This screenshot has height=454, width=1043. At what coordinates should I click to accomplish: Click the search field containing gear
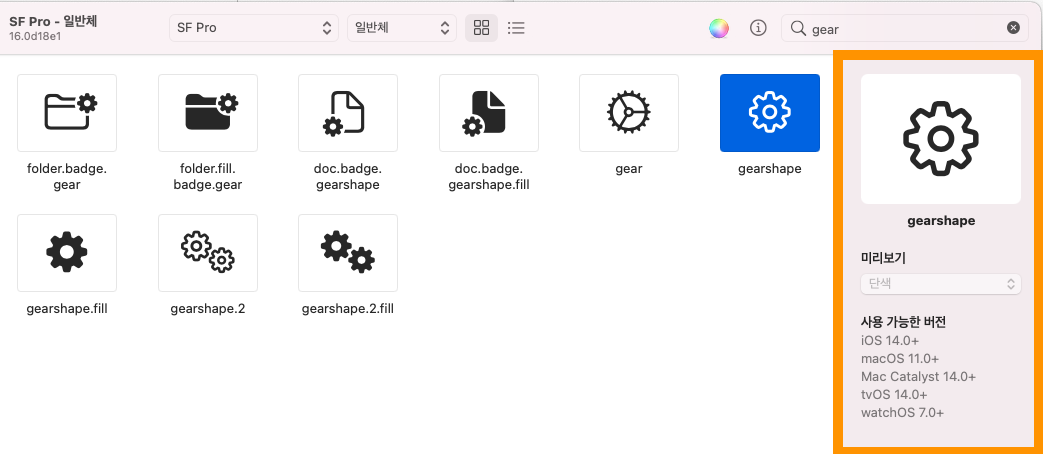point(905,28)
